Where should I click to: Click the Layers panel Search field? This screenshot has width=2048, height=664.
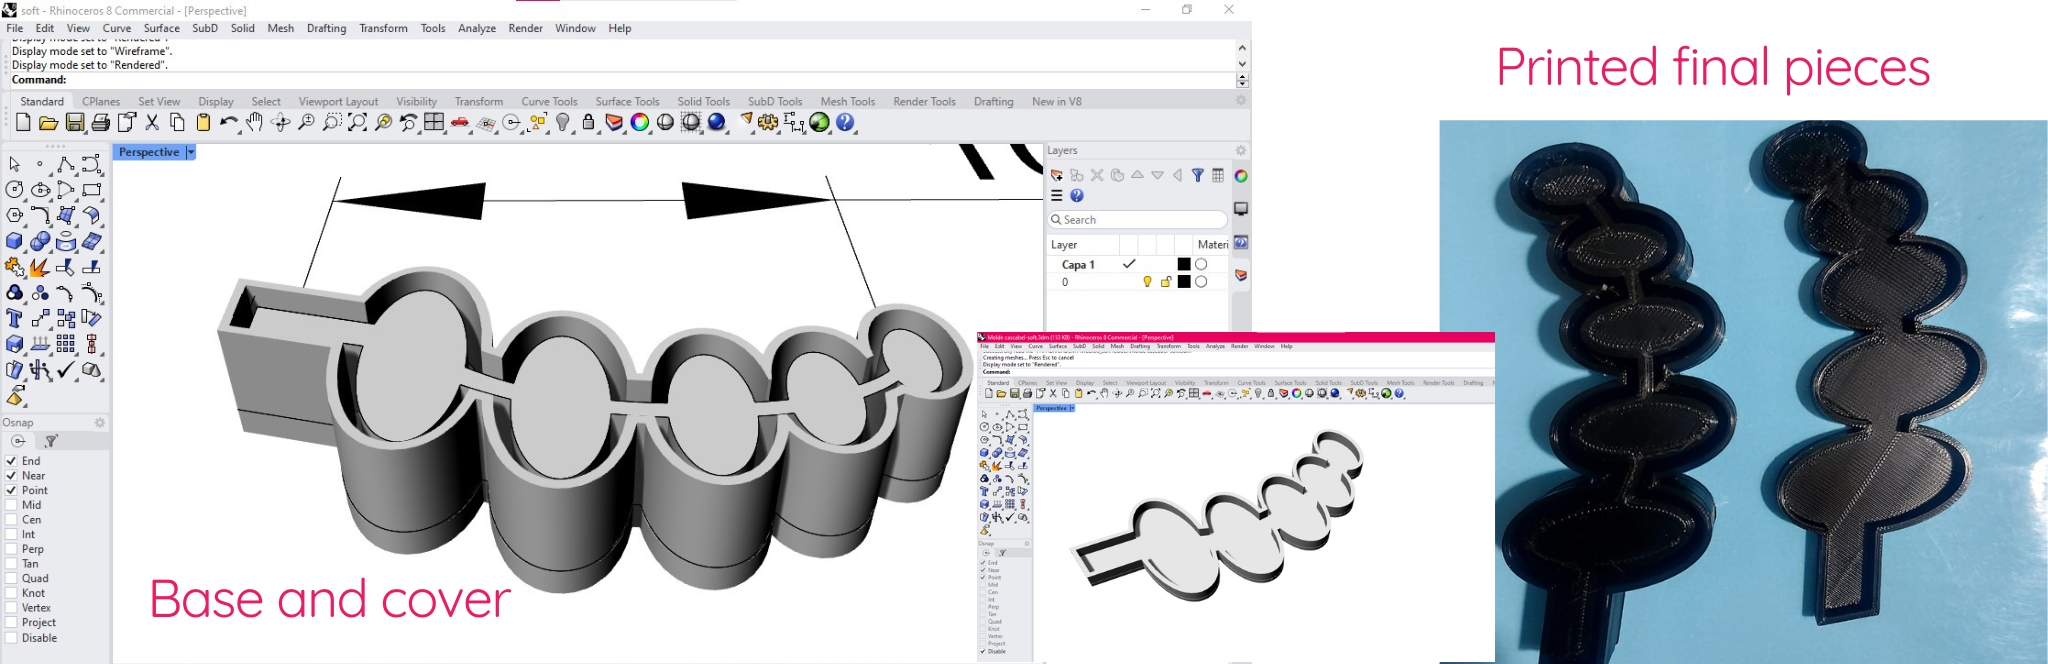point(1137,220)
